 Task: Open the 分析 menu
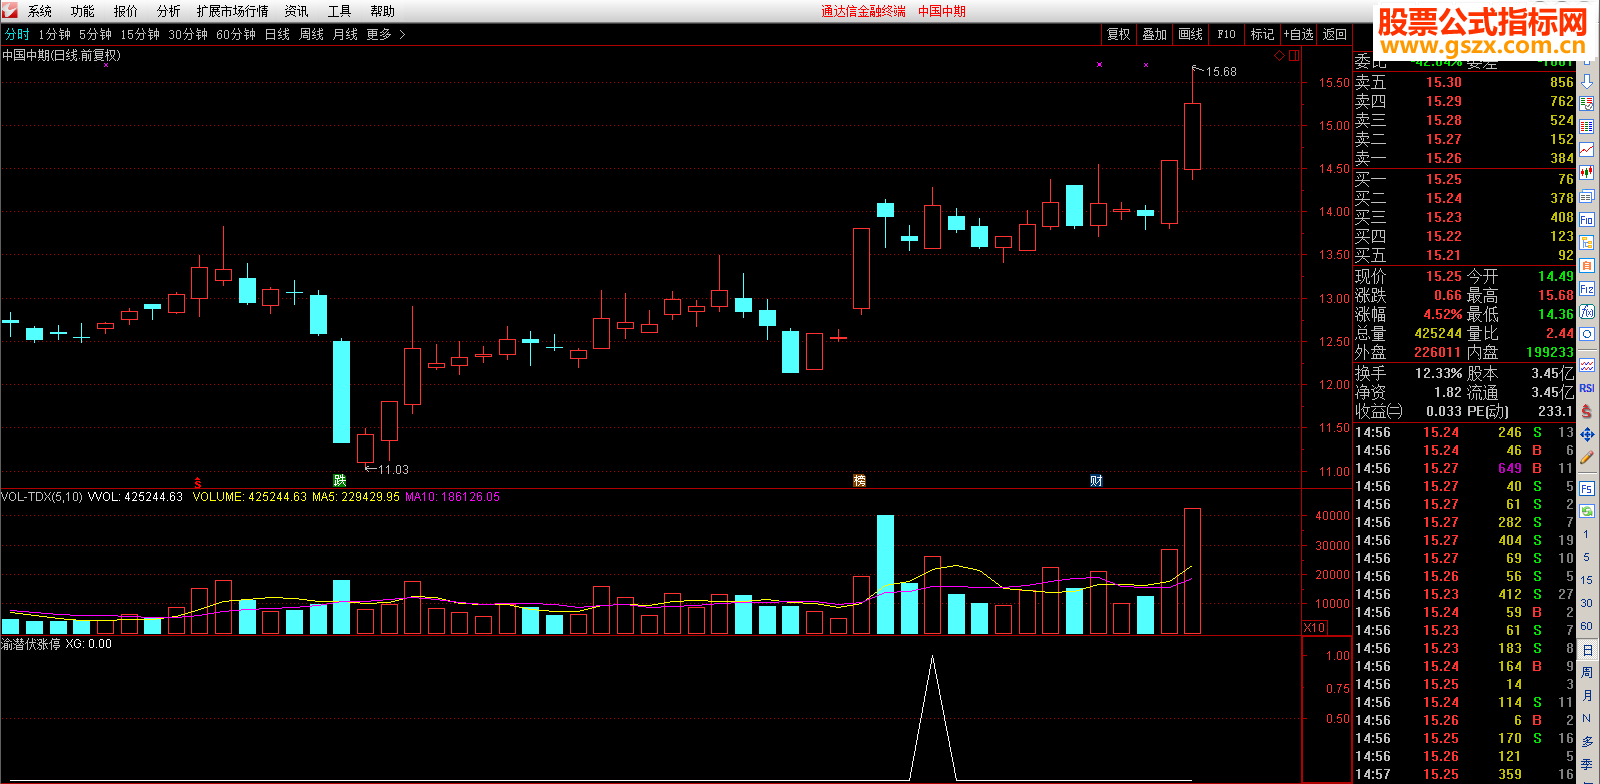tap(169, 11)
